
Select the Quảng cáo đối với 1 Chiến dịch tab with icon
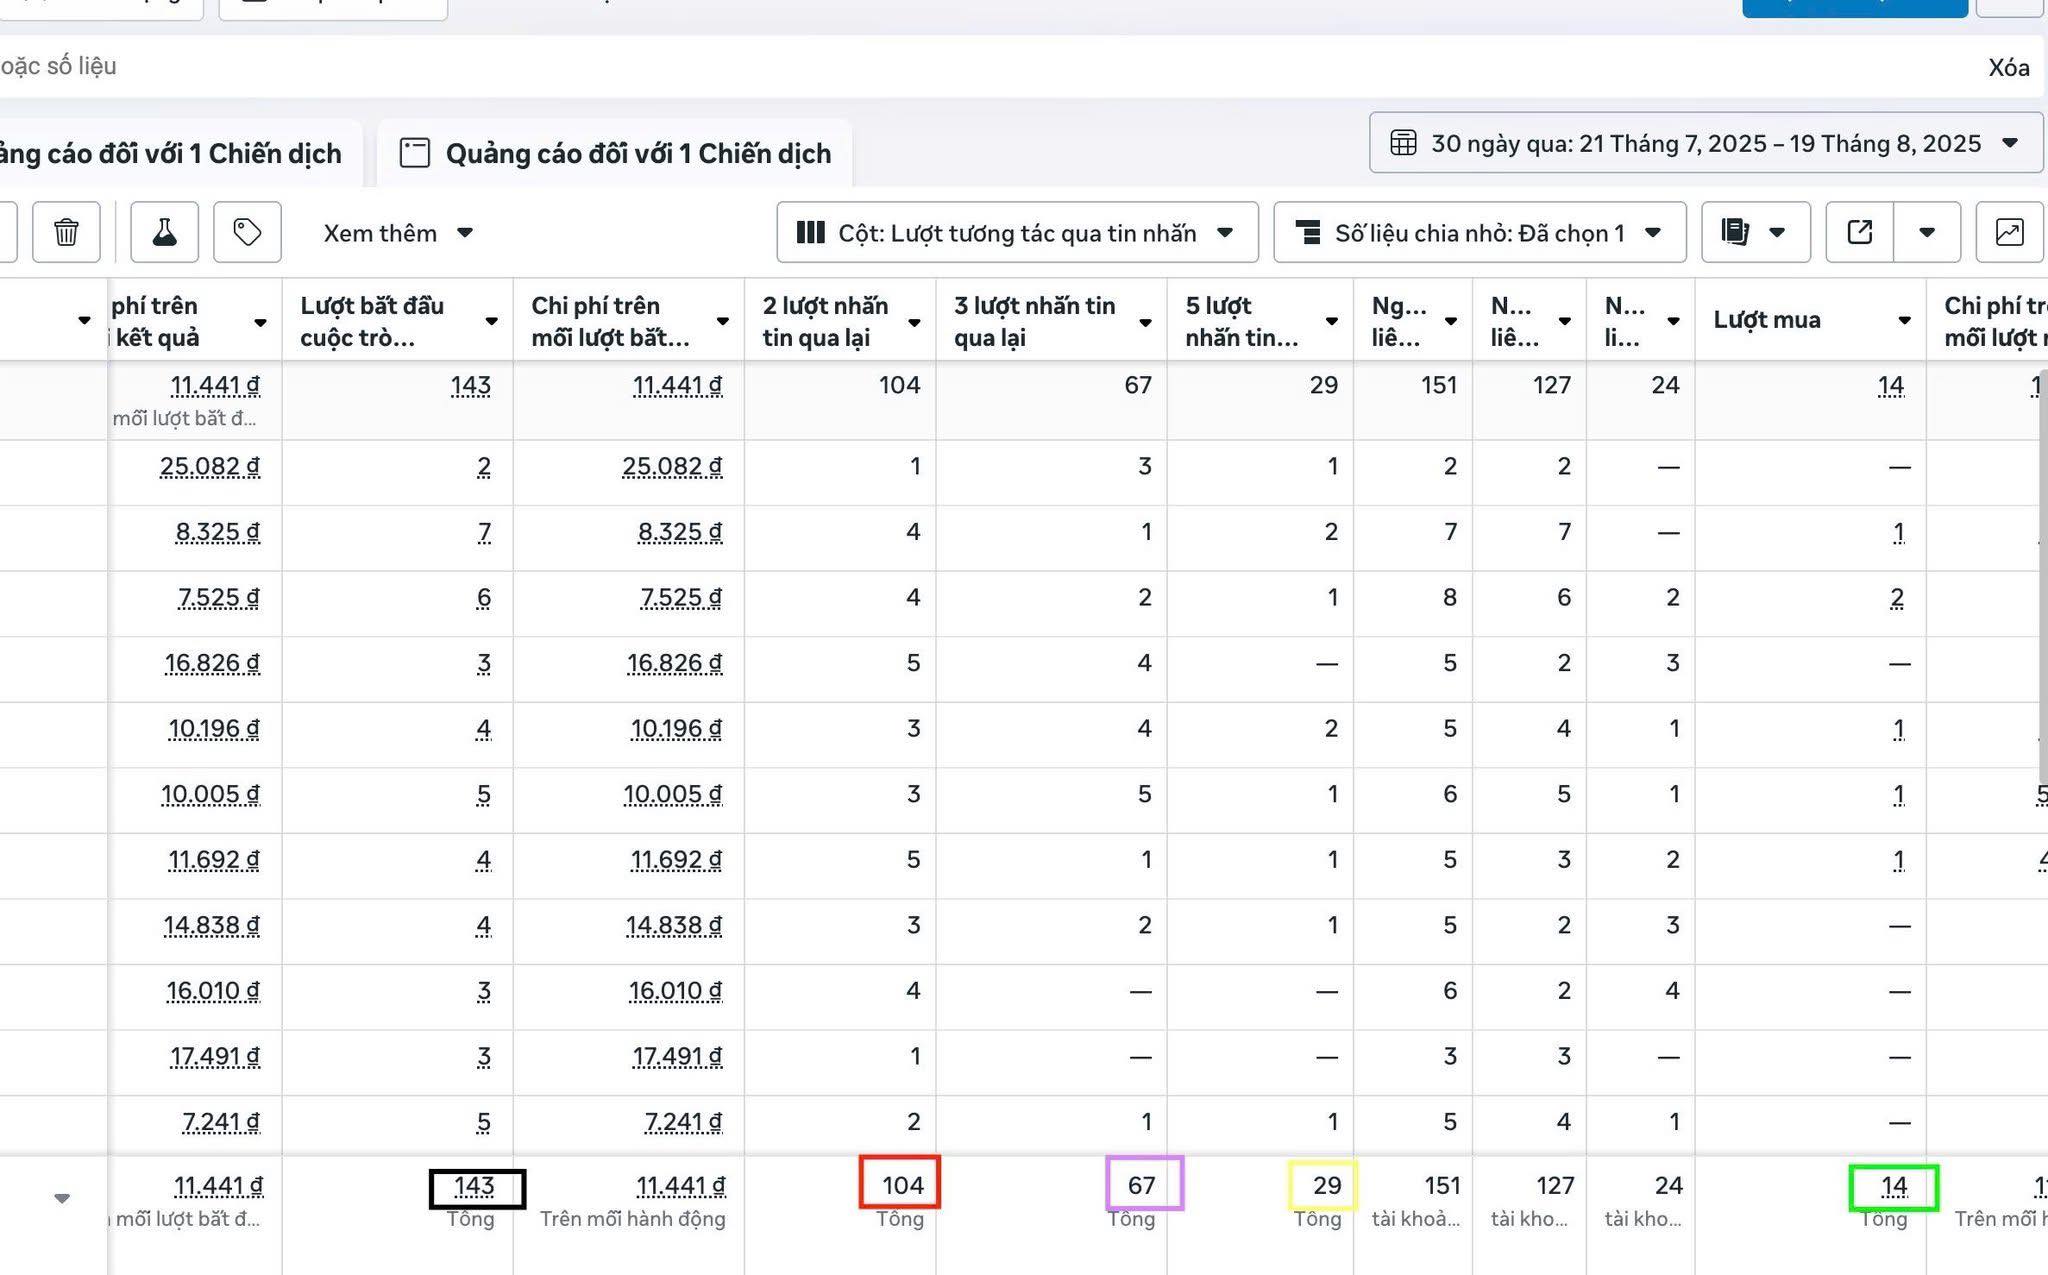pyautogui.click(x=615, y=153)
